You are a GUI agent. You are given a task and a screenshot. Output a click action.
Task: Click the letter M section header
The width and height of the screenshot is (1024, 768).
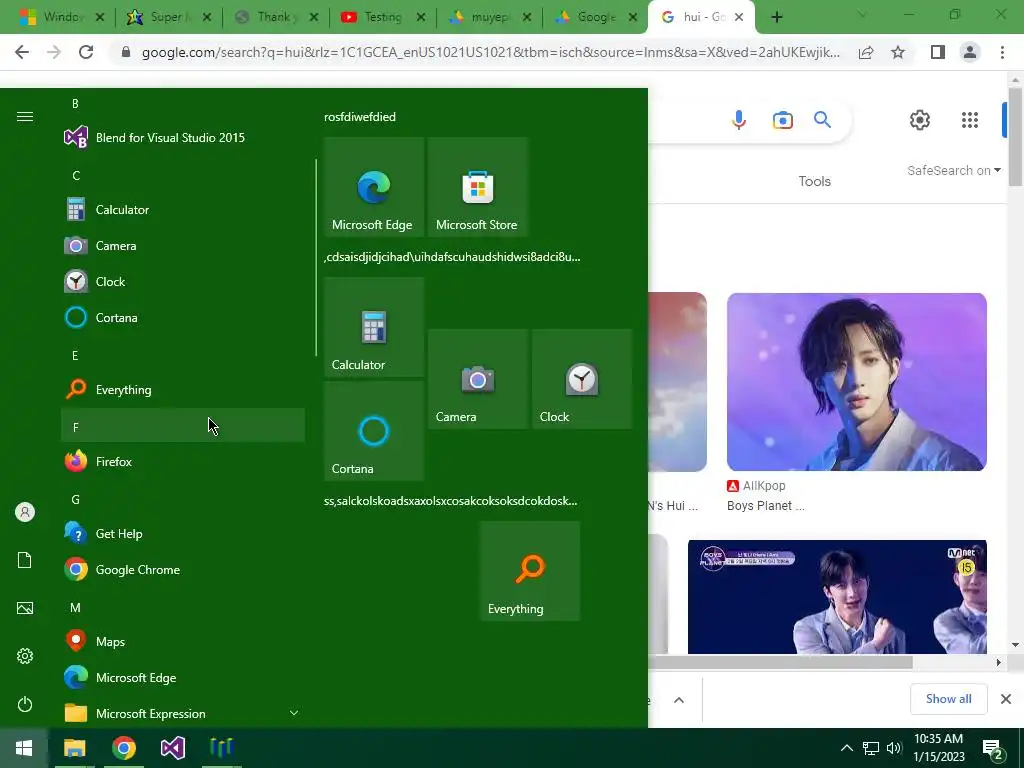[183, 607]
